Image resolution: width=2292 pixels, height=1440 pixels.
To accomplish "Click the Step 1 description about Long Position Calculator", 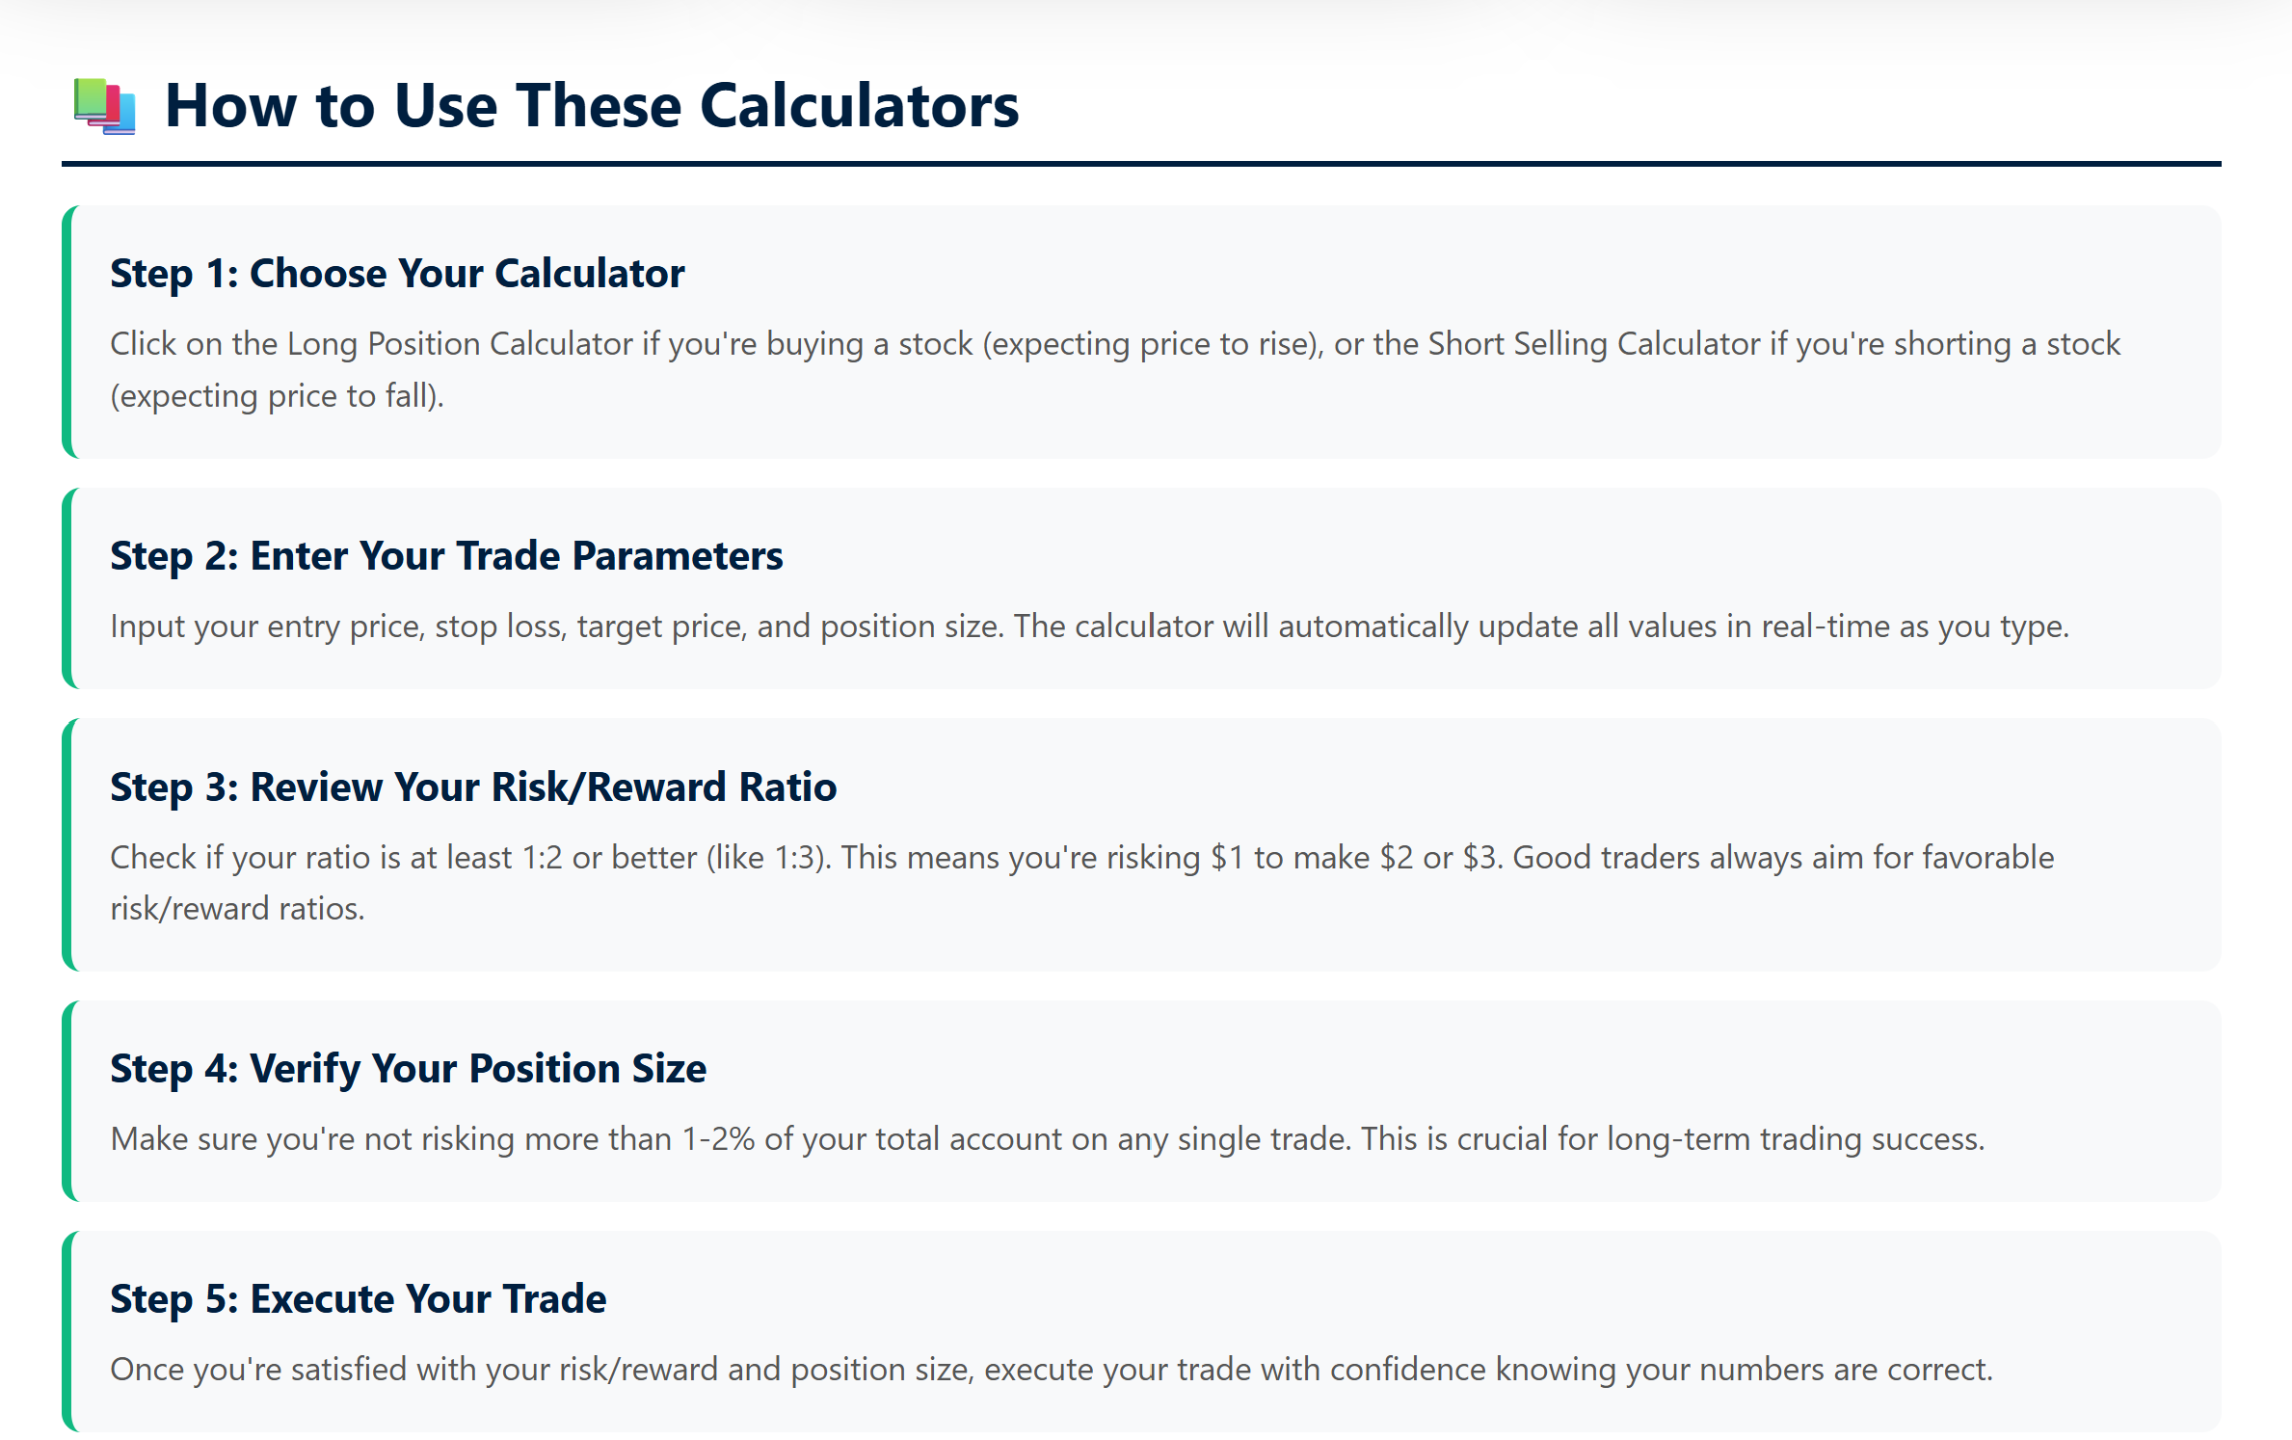I will [x=1115, y=369].
